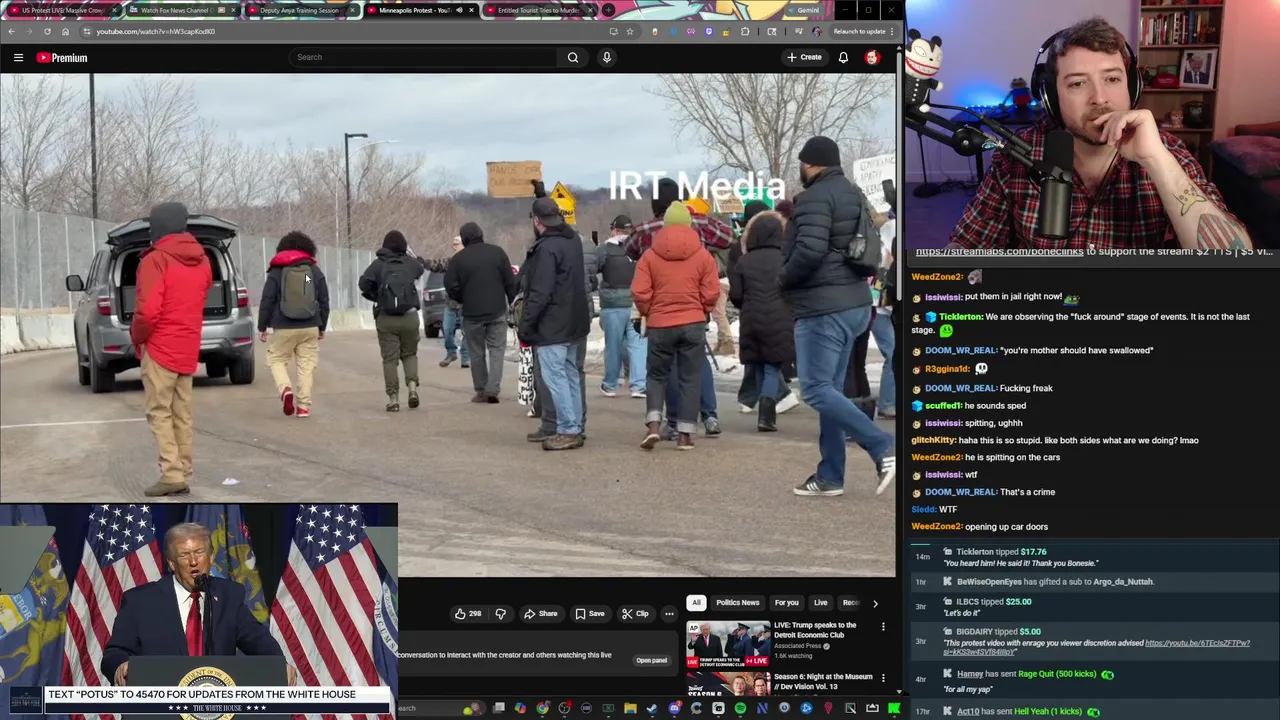This screenshot has width=1280, height=720.
Task: Click the Clip scissors button
Action: click(635, 614)
